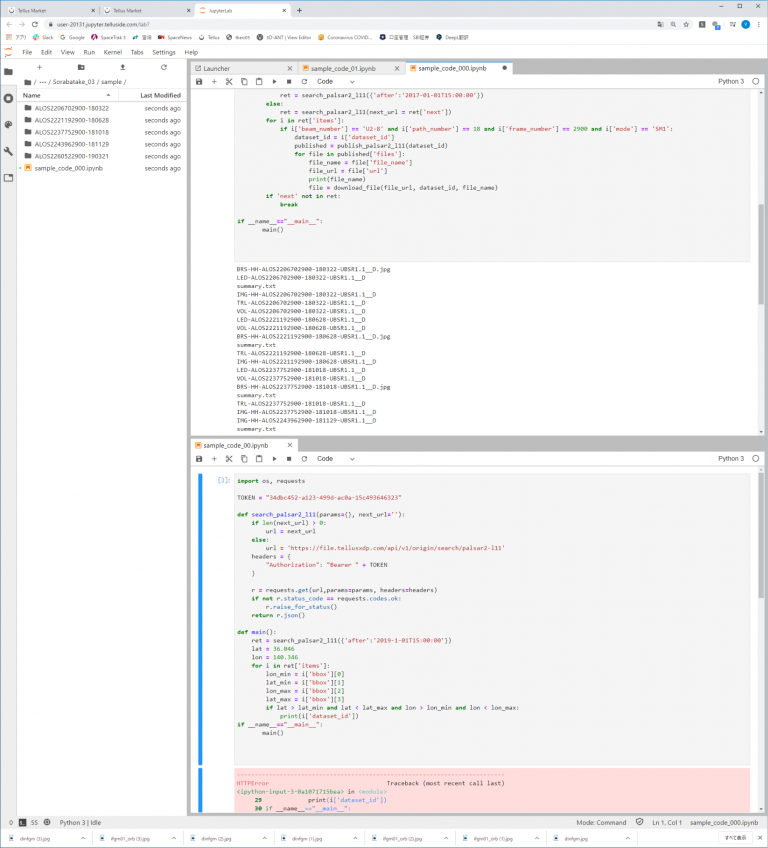Open Running Terminals and Kernels sidebar
The image size is (768, 848).
pyautogui.click(x=8, y=98)
